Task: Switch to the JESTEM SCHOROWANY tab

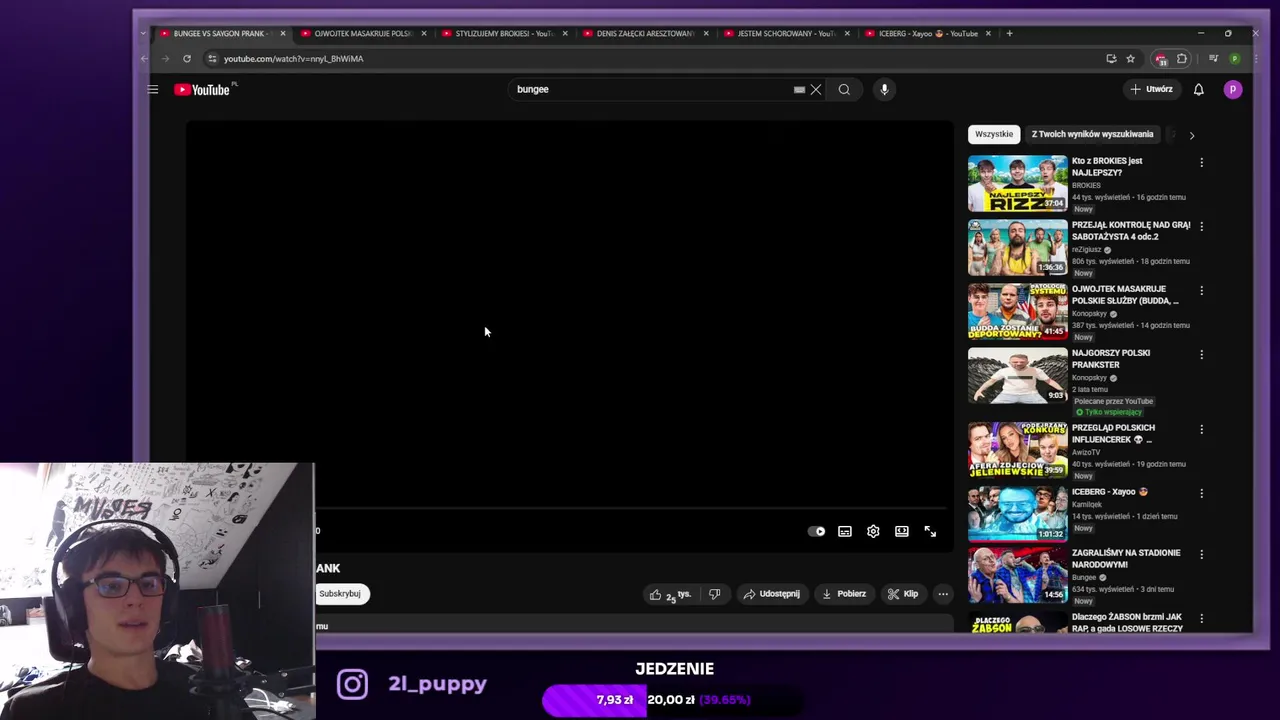Action: (x=784, y=33)
